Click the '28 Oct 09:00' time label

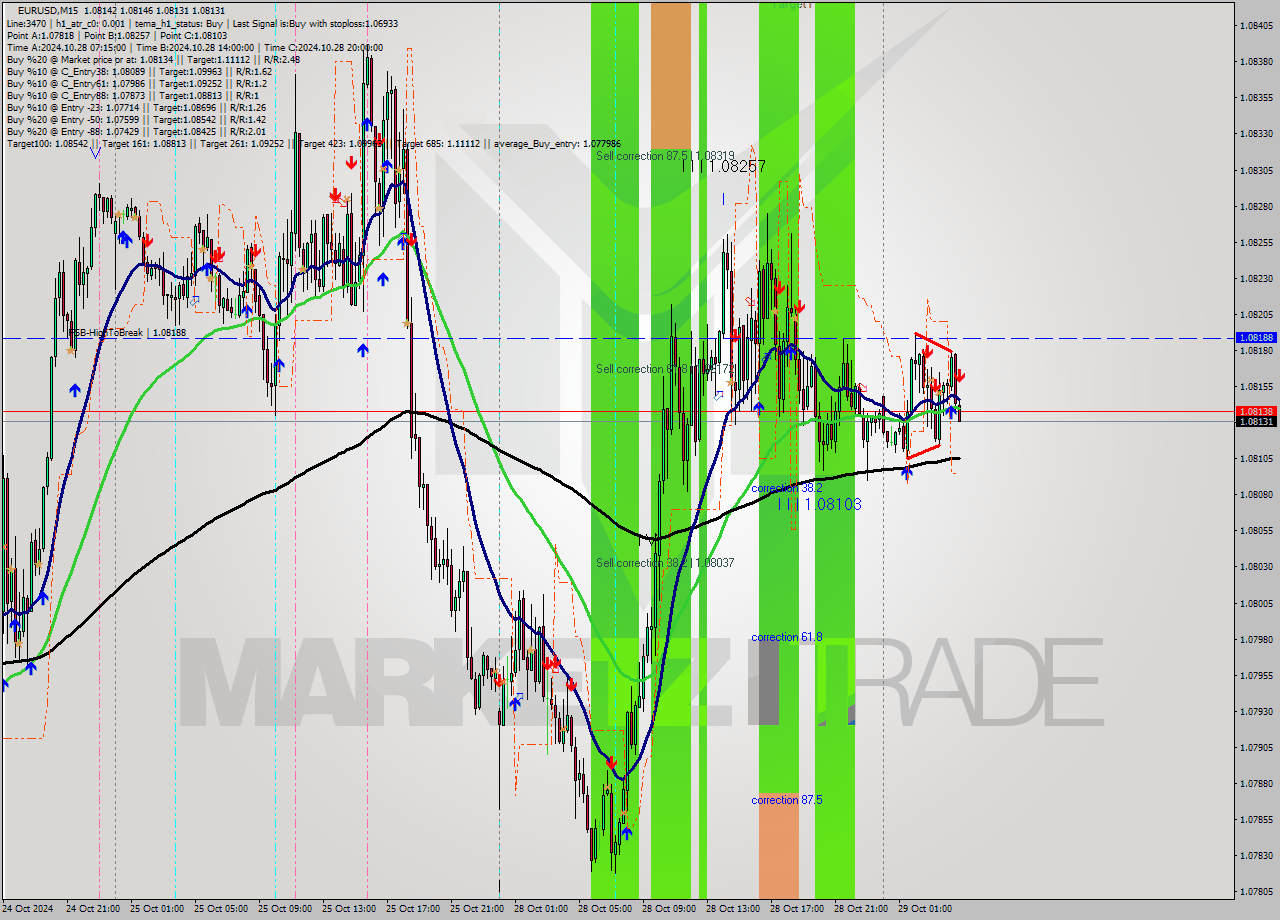click(670, 909)
